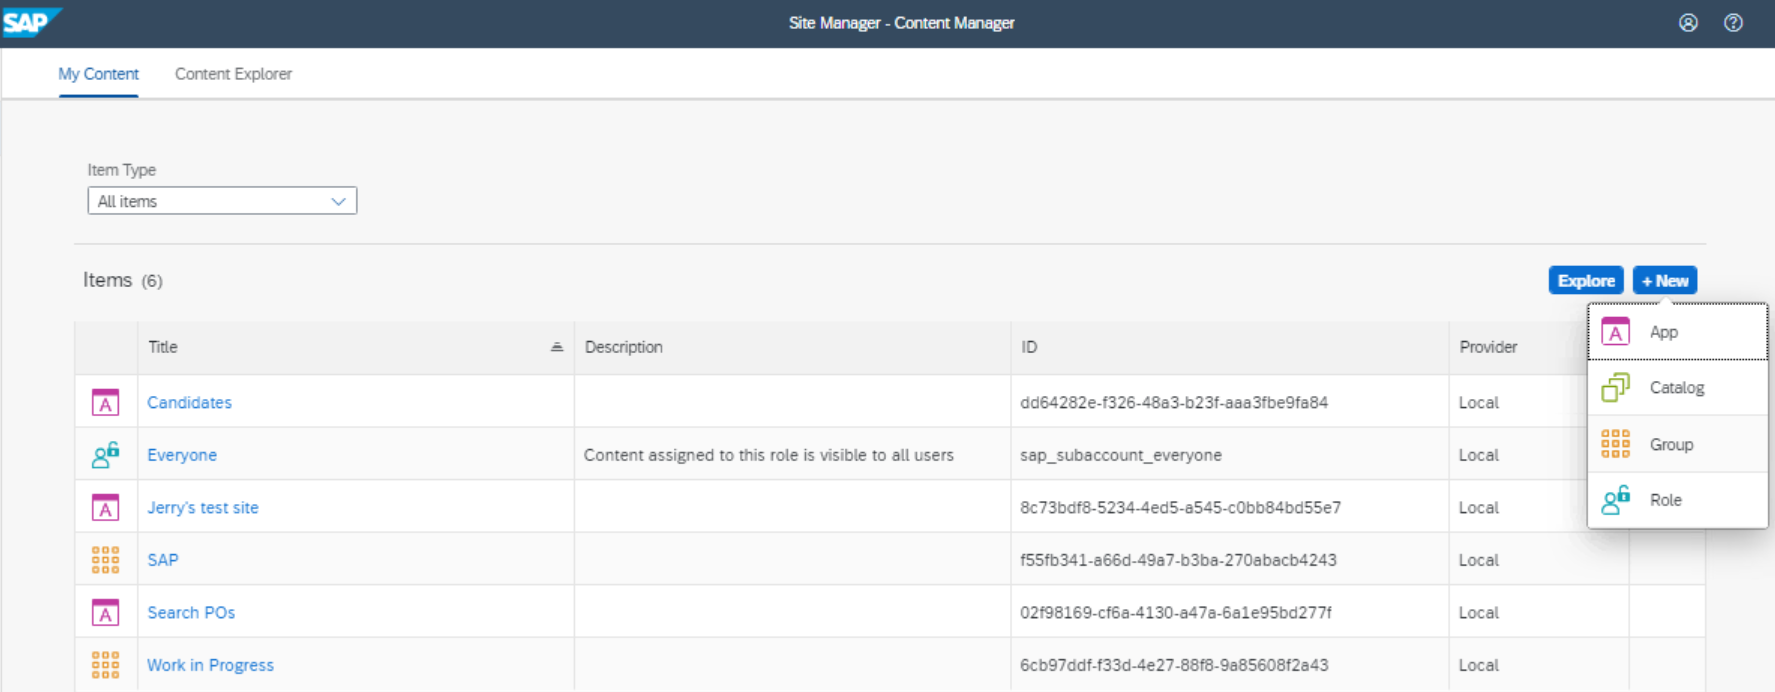Choose Role from the New menu
The width and height of the screenshot is (1775, 692).
tap(1678, 500)
